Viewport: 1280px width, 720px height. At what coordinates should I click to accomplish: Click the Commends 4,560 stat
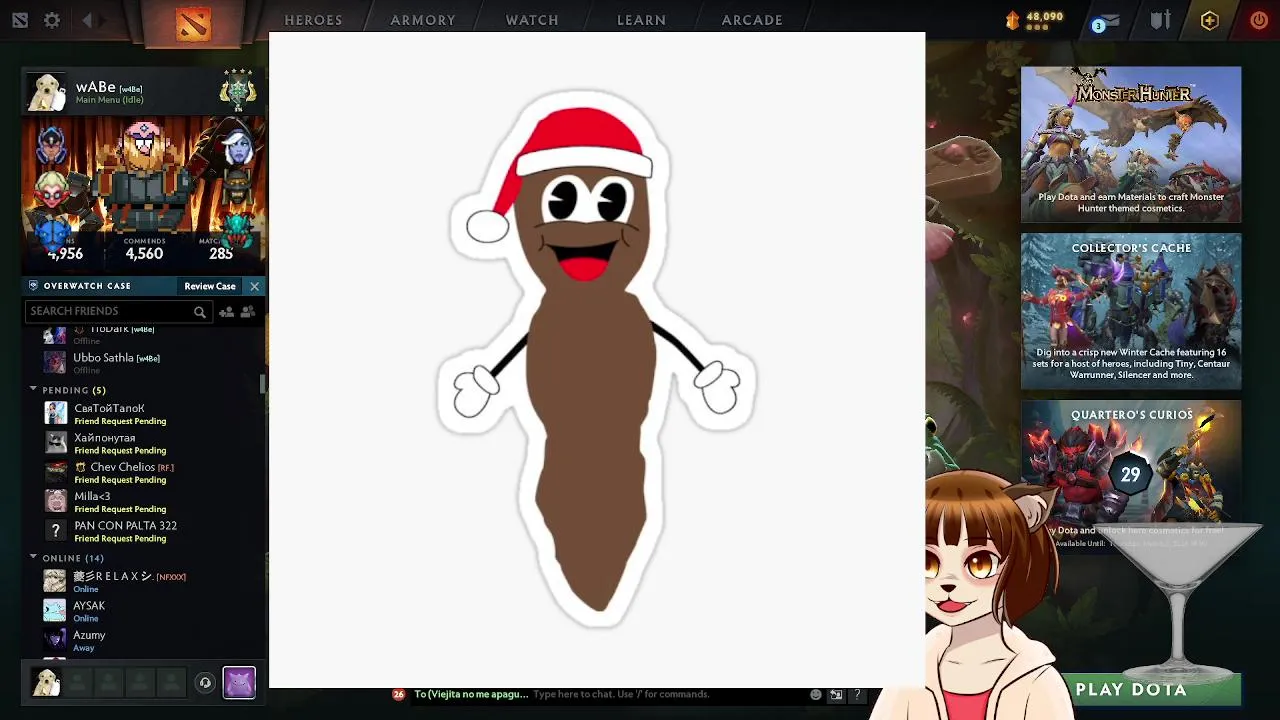point(144,249)
